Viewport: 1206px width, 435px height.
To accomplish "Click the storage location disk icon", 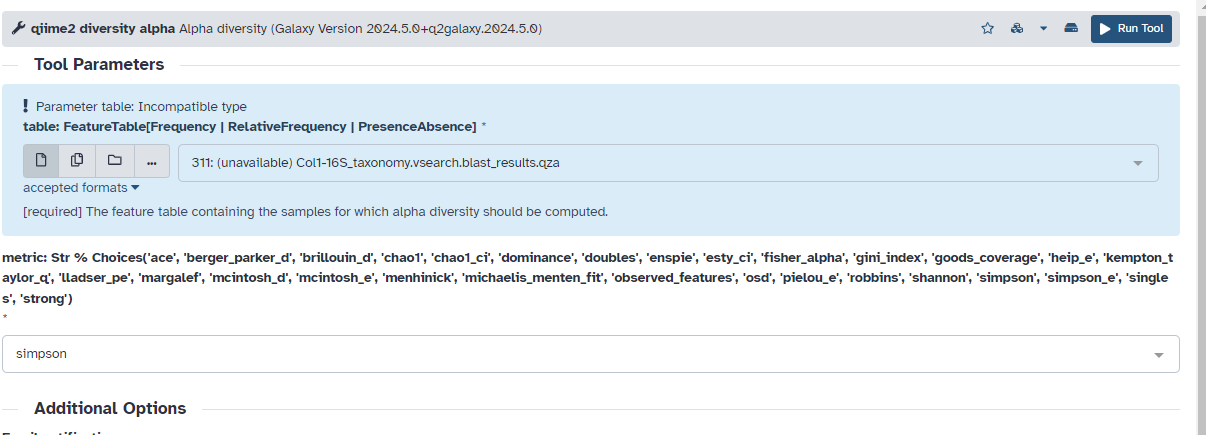I will [x=1071, y=29].
